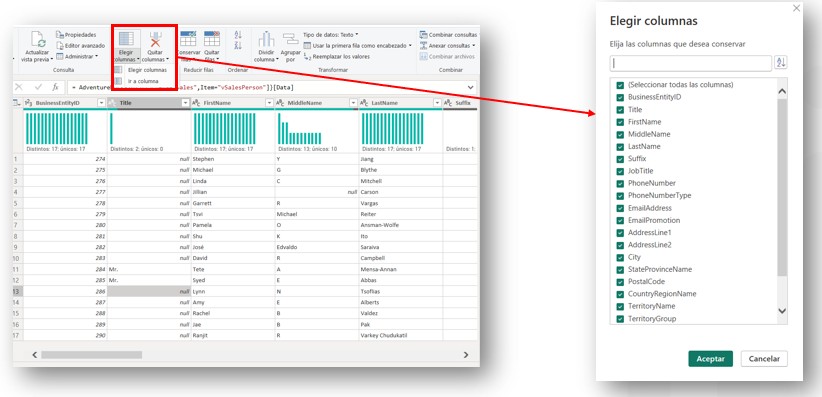Image resolution: width=822 pixels, height=397 pixels.
Task: Uncheck the PostalCode checkbox
Action: (620, 282)
